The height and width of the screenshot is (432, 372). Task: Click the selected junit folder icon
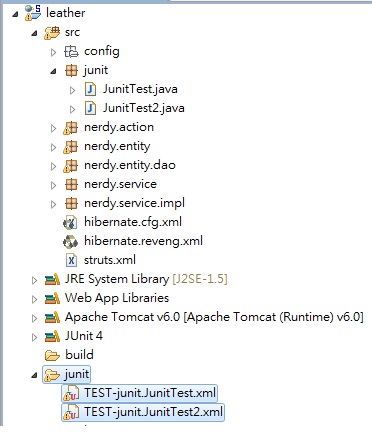point(52,375)
